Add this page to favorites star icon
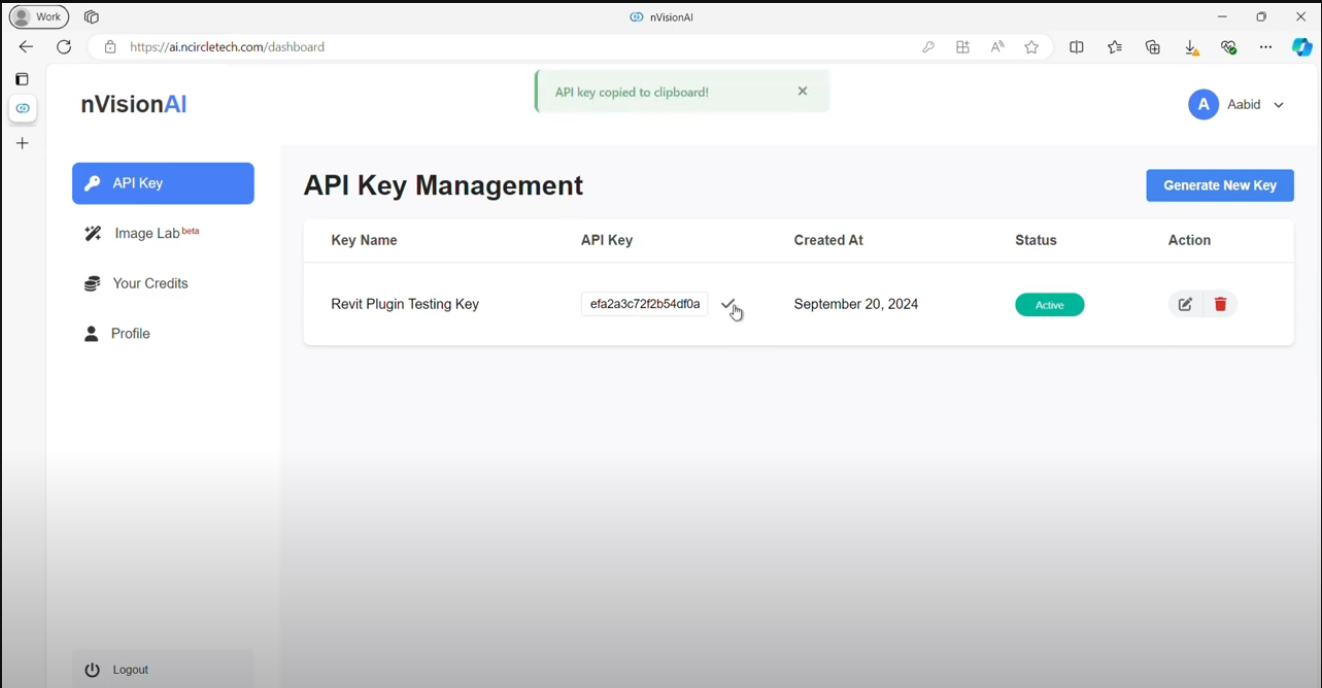 [1032, 47]
